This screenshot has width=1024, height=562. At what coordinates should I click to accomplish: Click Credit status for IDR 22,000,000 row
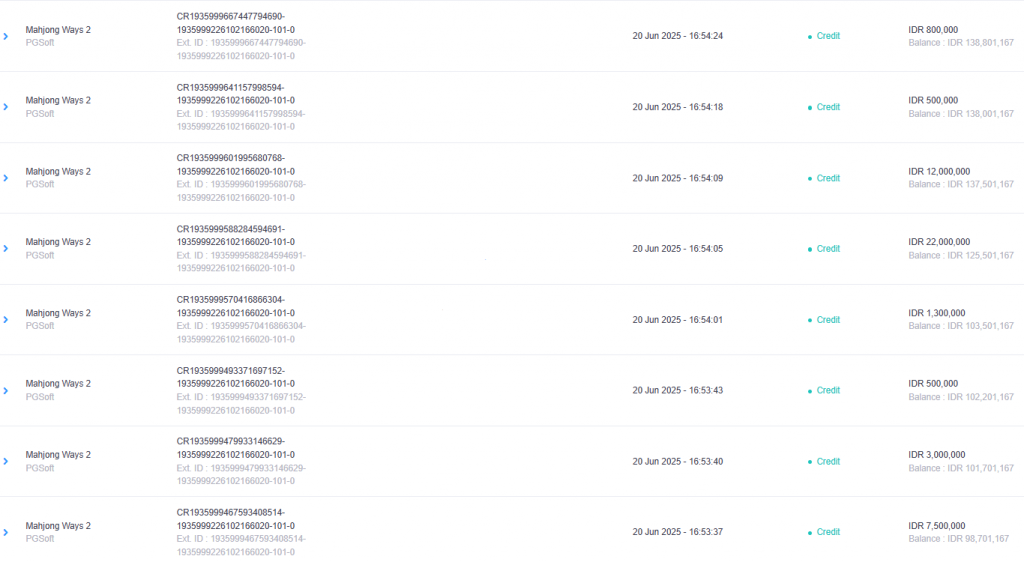click(827, 249)
